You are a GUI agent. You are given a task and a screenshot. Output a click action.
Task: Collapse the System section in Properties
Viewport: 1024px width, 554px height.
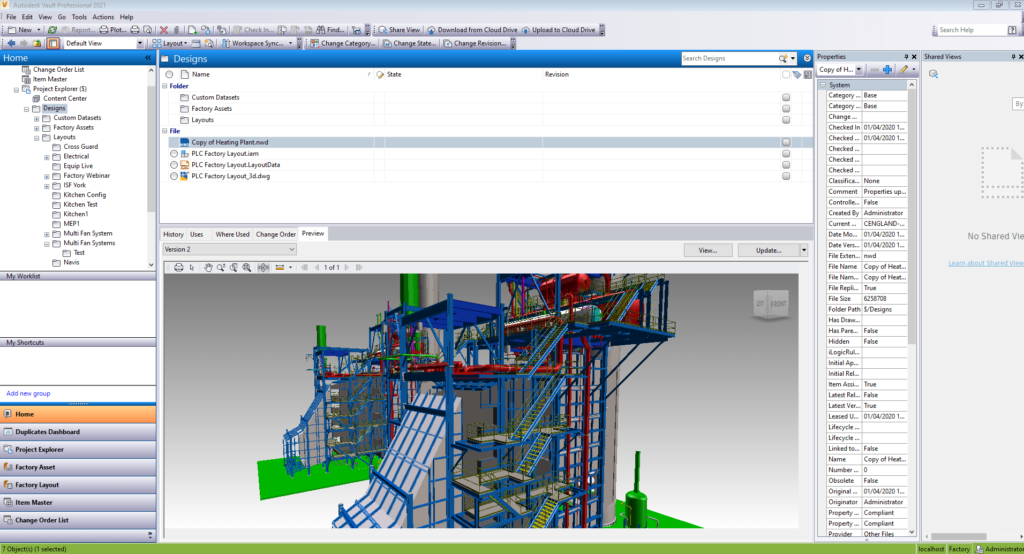tap(823, 85)
